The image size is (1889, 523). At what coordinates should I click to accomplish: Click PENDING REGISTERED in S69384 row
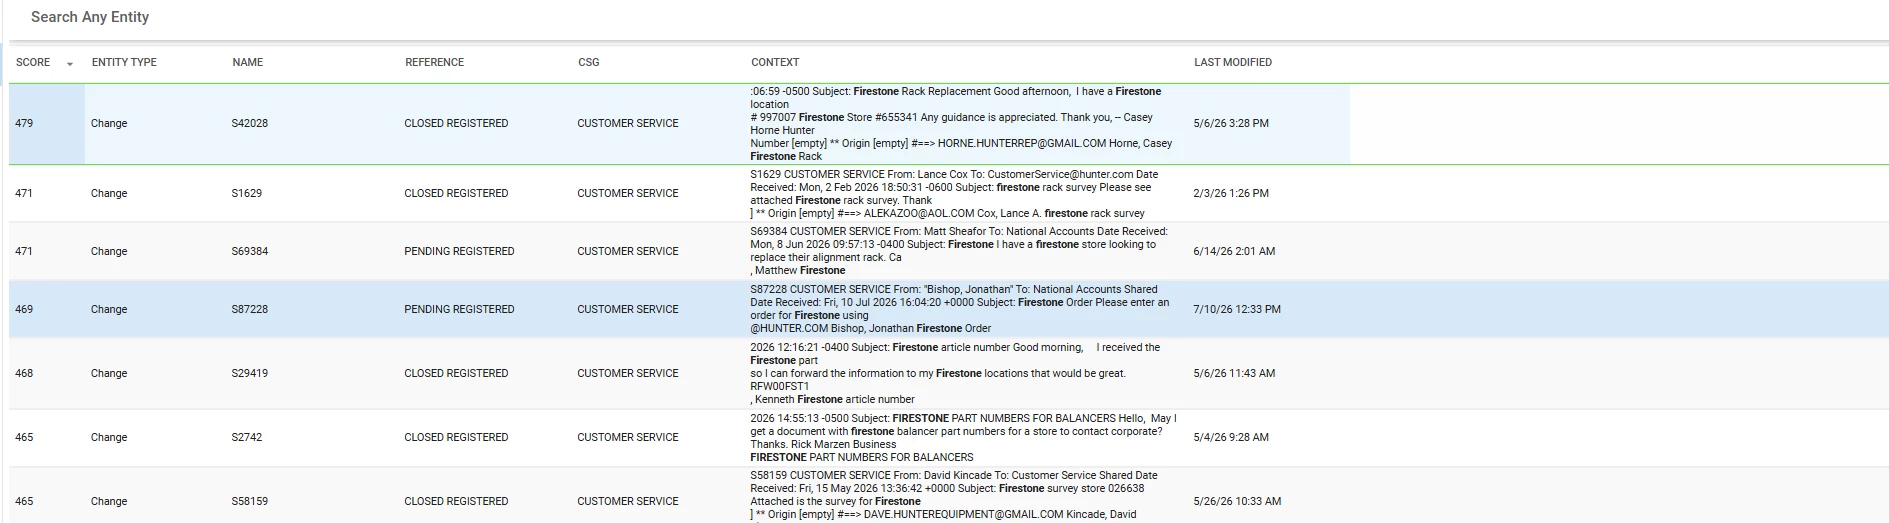pos(459,251)
